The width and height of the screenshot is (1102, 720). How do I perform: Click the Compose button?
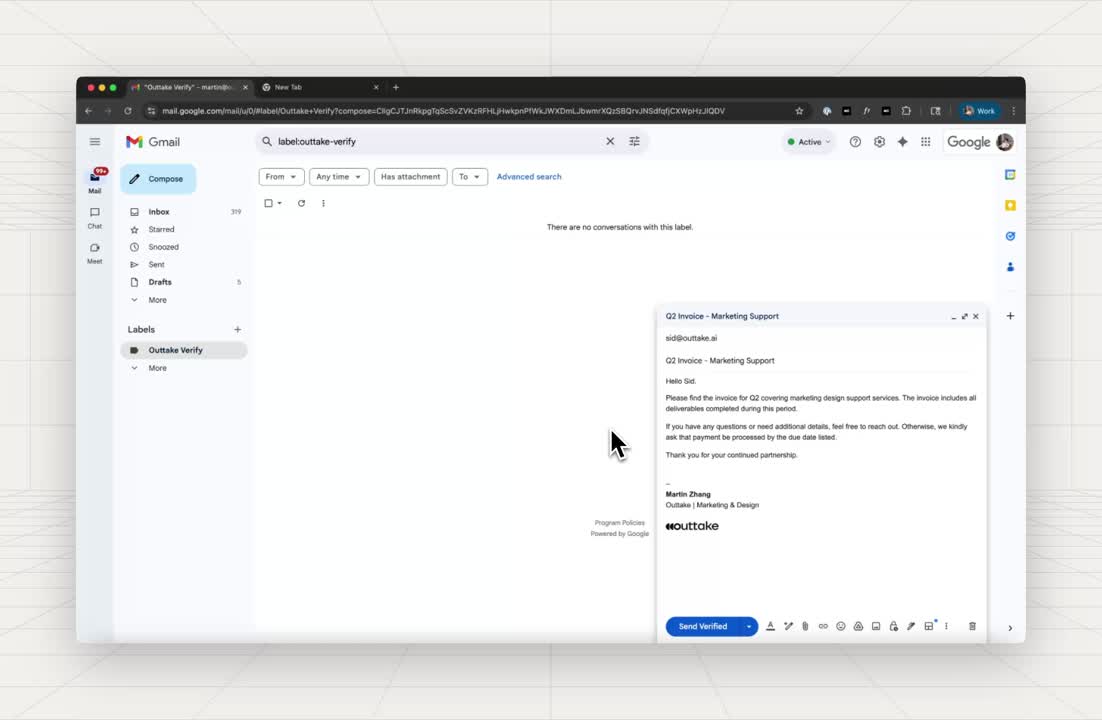[158, 179]
